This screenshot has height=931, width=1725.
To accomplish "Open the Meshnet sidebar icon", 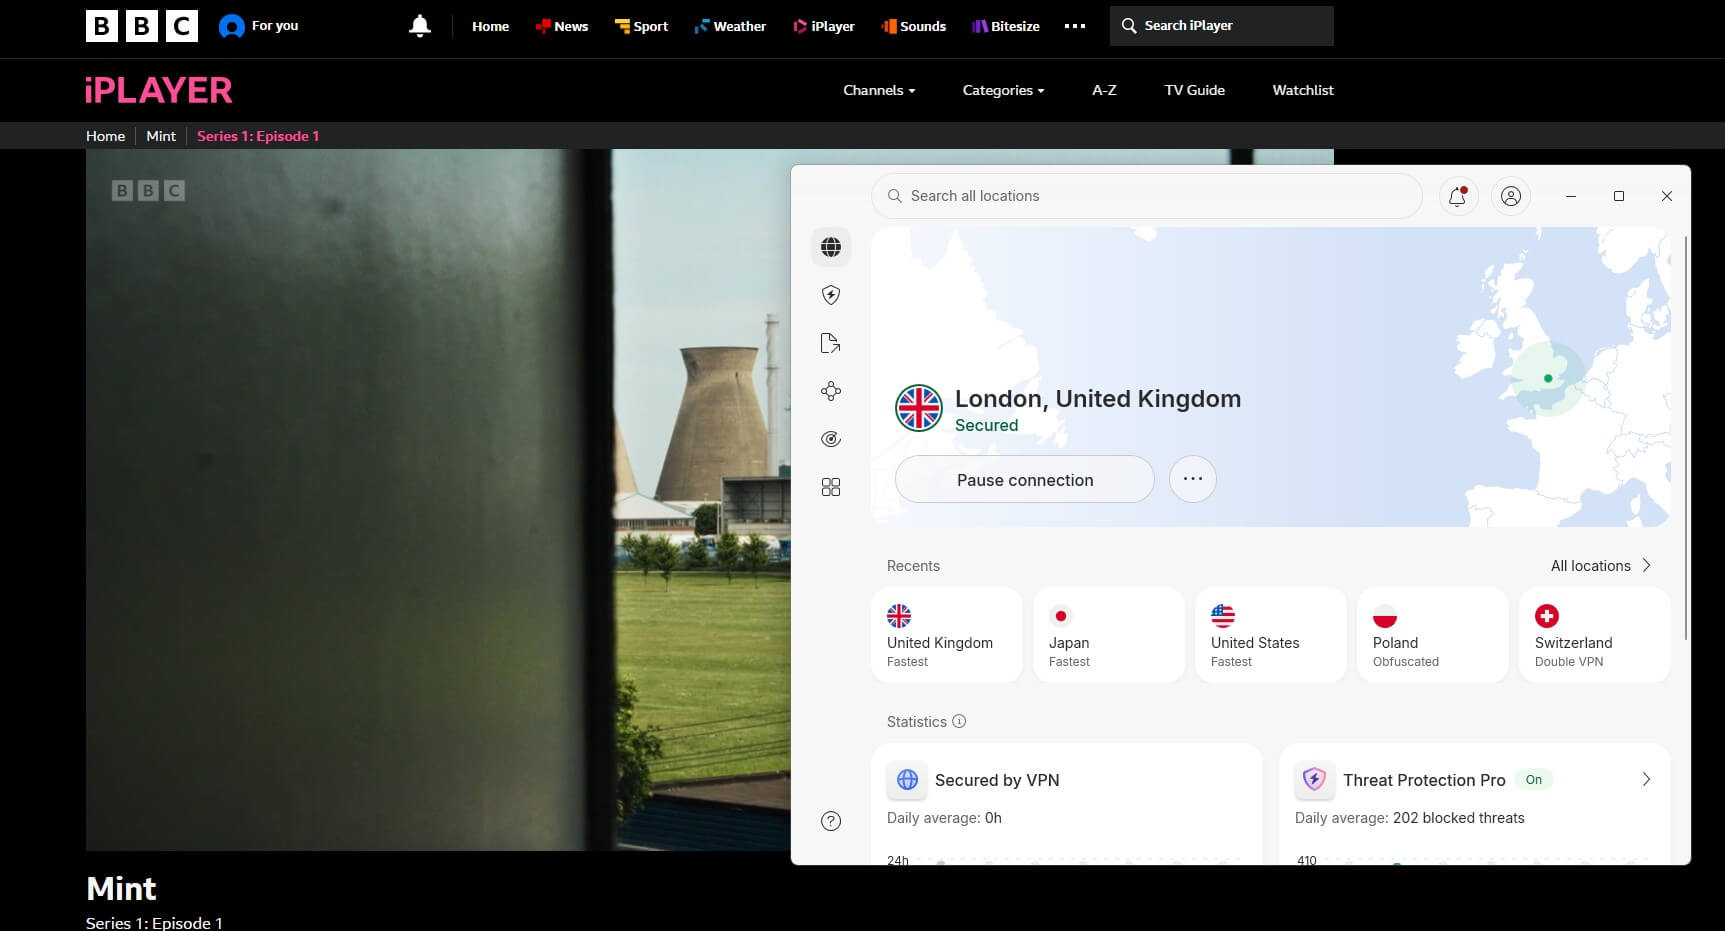I will tap(831, 391).
